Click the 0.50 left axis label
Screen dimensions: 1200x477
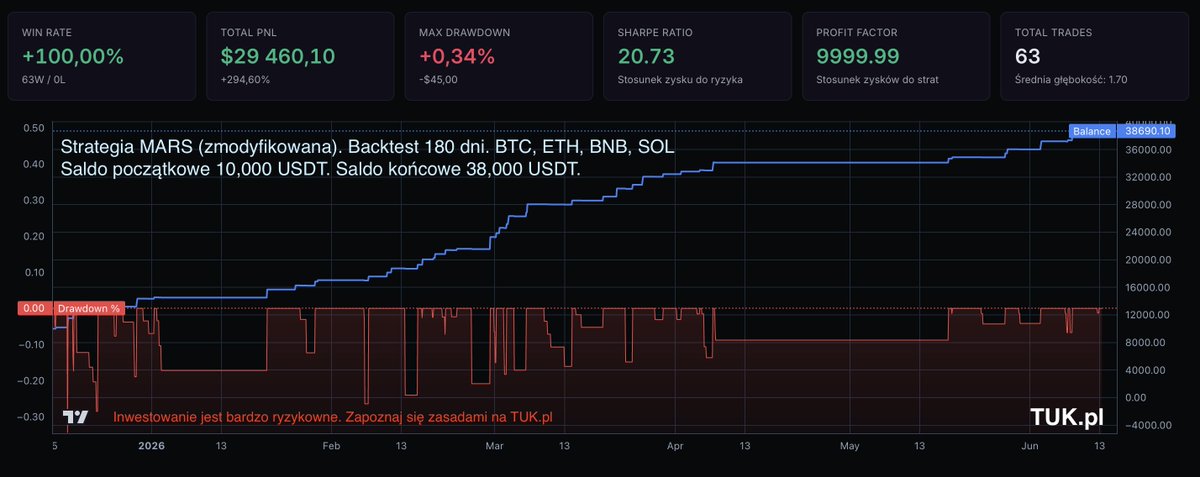[33, 128]
